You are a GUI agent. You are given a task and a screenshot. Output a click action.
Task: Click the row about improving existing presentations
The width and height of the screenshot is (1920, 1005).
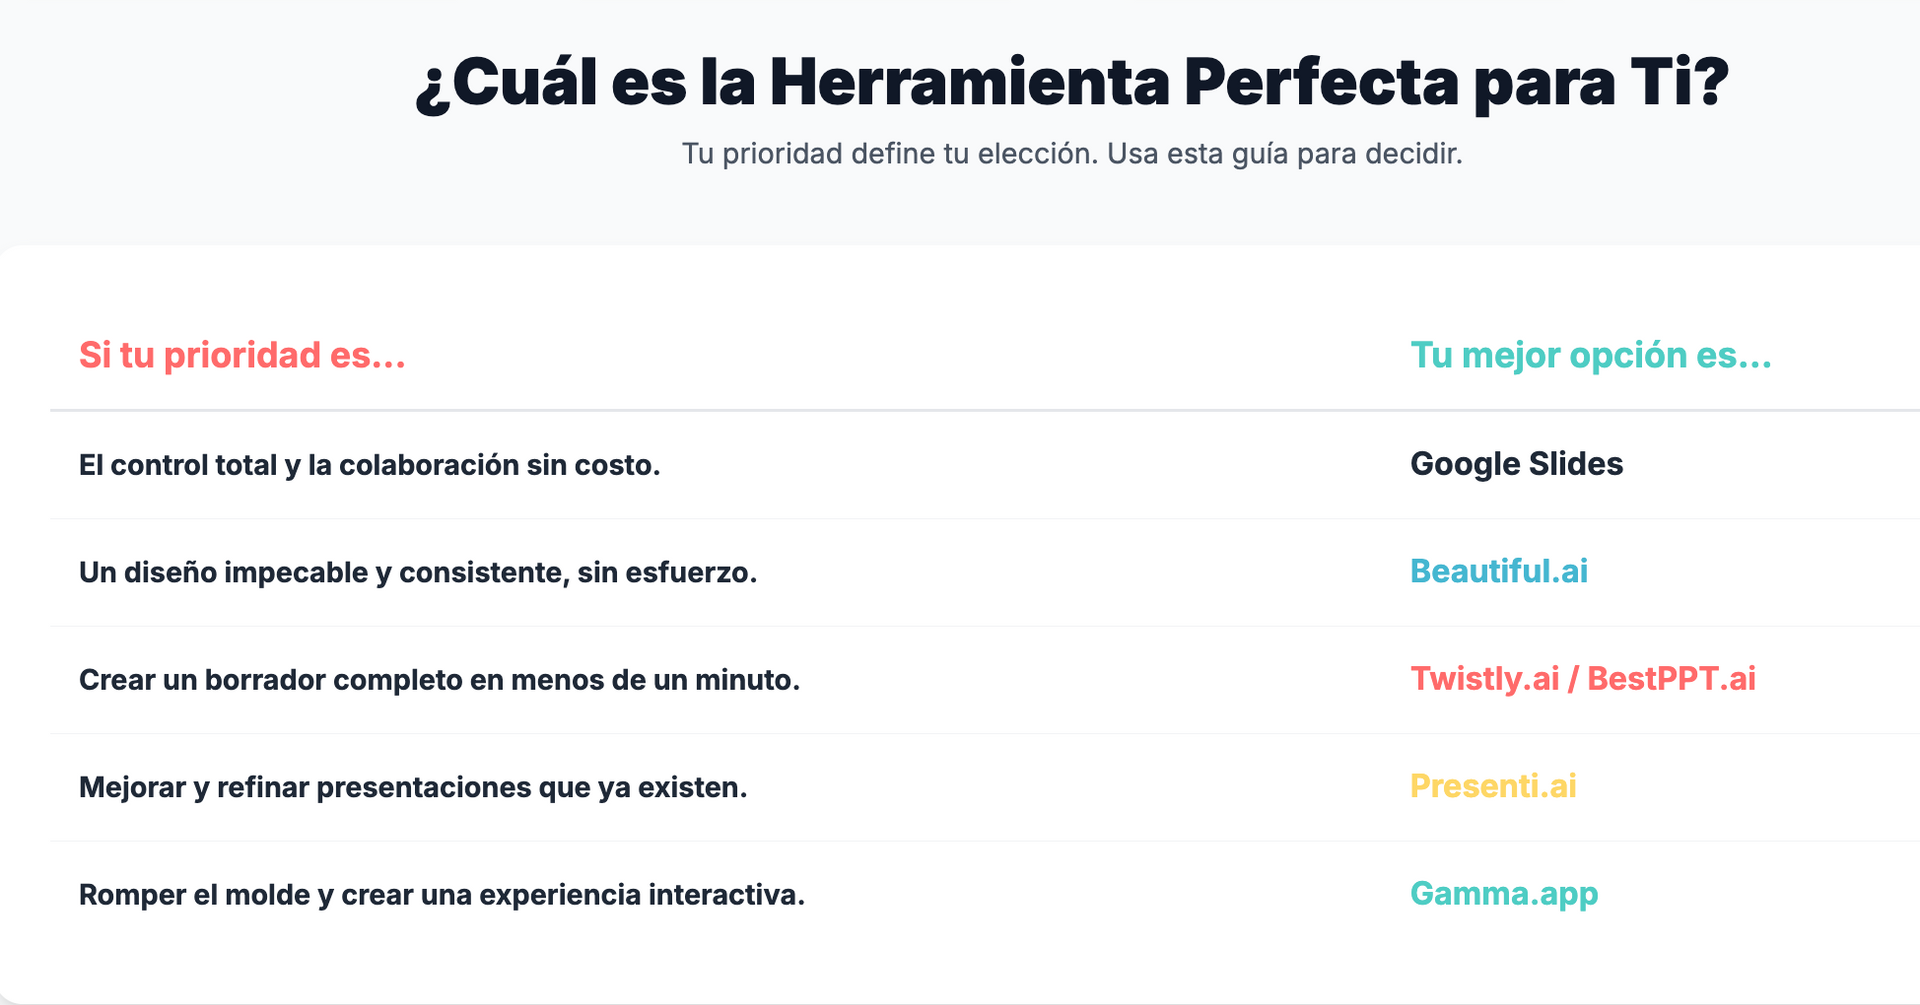(x=985, y=787)
